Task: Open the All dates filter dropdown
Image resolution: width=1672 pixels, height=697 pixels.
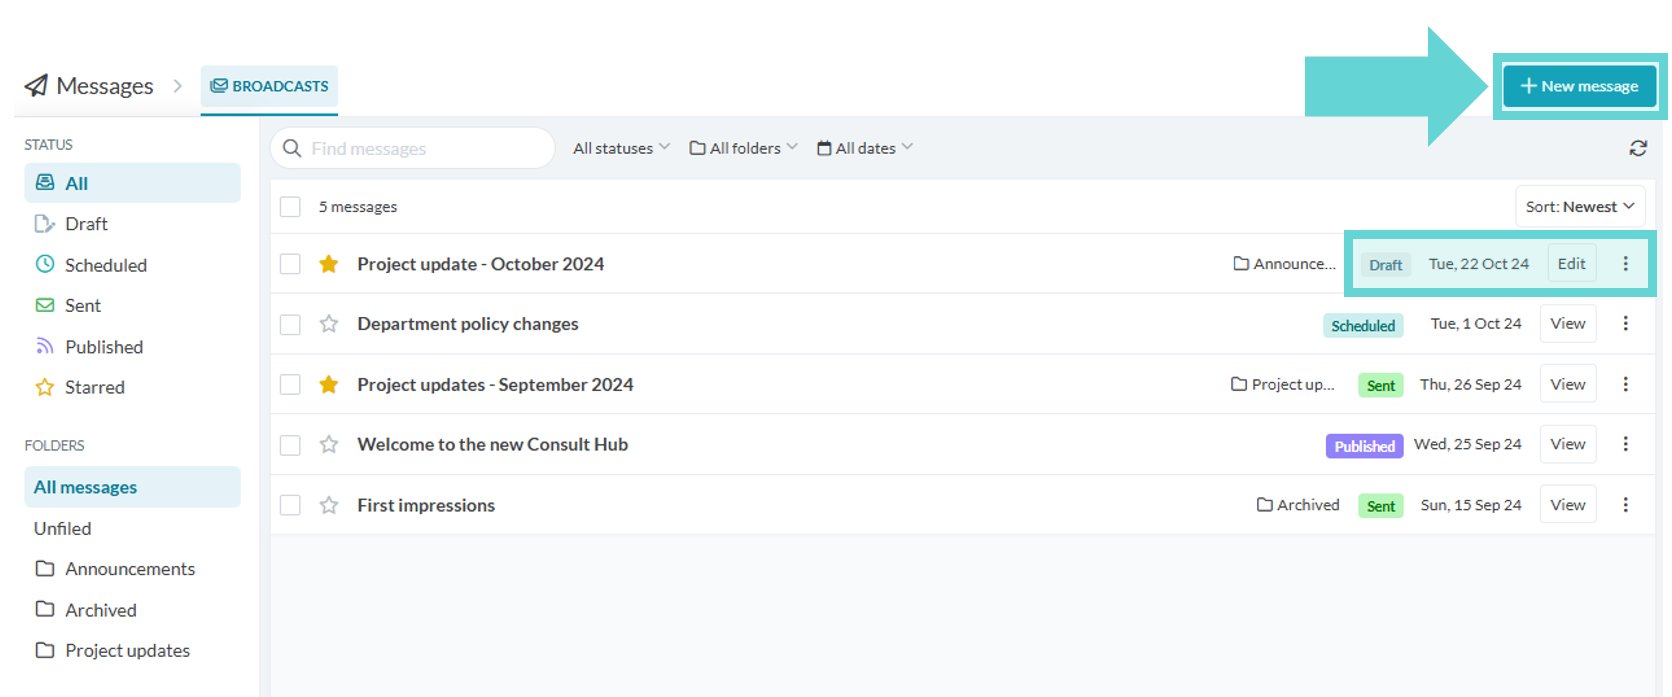Action: (x=865, y=148)
